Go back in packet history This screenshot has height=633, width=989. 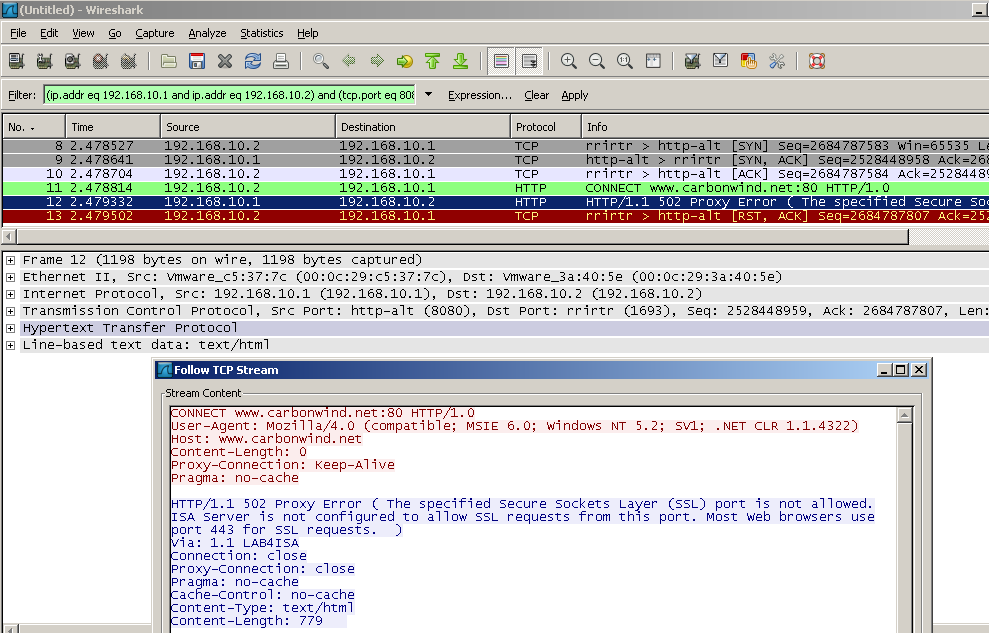pos(349,61)
